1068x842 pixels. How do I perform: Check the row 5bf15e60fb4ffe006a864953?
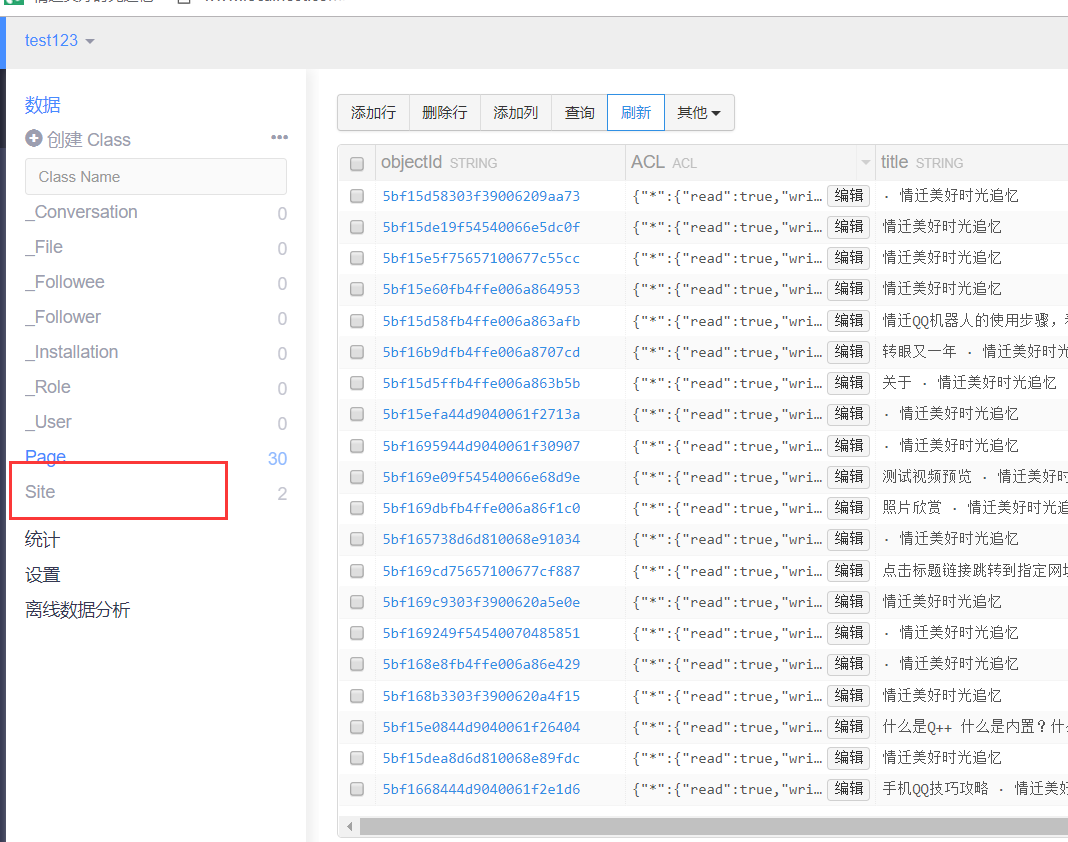click(x=357, y=289)
